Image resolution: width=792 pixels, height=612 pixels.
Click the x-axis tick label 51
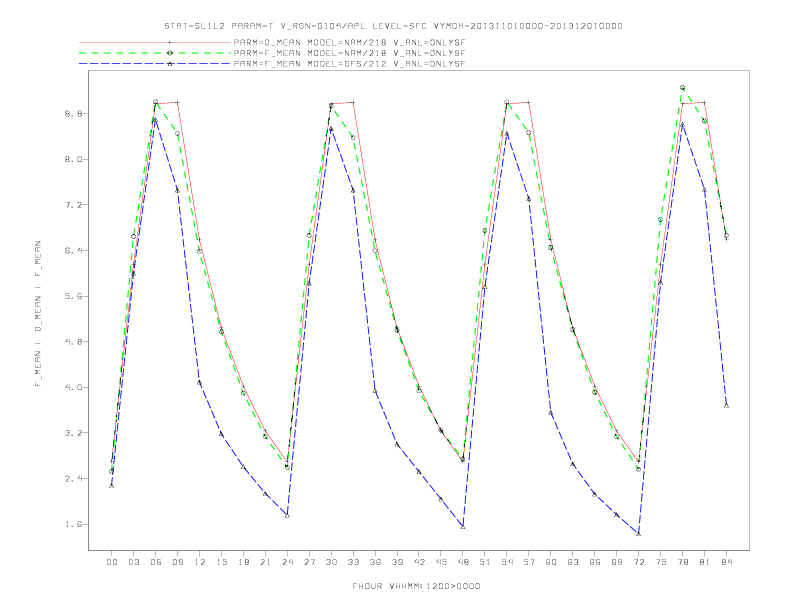pyautogui.click(x=485, y=562)
